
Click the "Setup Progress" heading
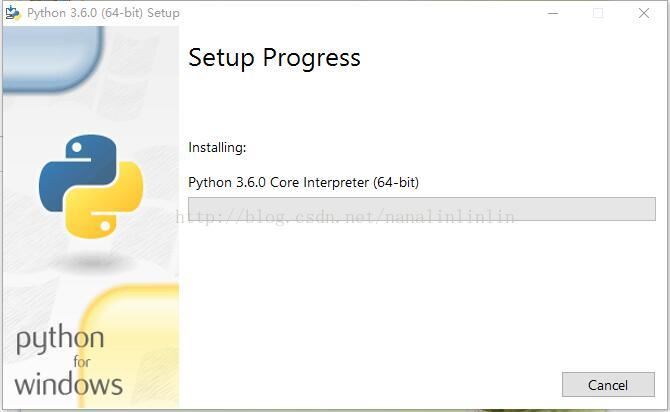(x=274, y=58)
